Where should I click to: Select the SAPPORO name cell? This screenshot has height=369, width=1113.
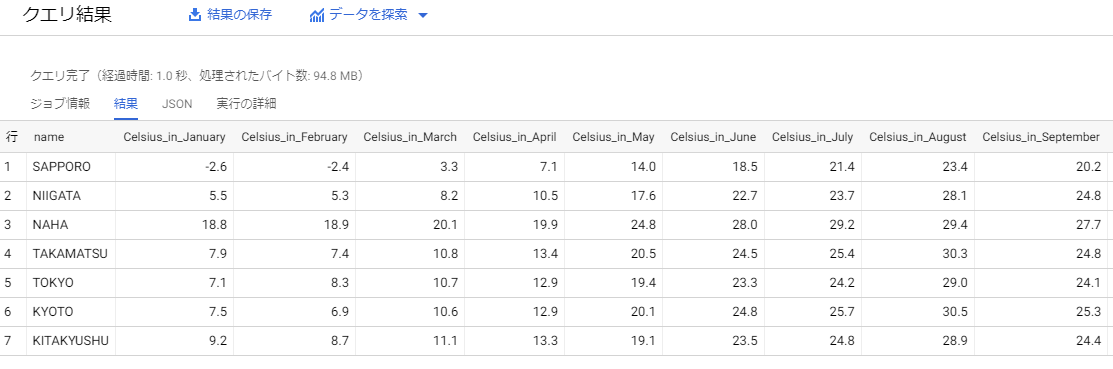click(62, 166)
